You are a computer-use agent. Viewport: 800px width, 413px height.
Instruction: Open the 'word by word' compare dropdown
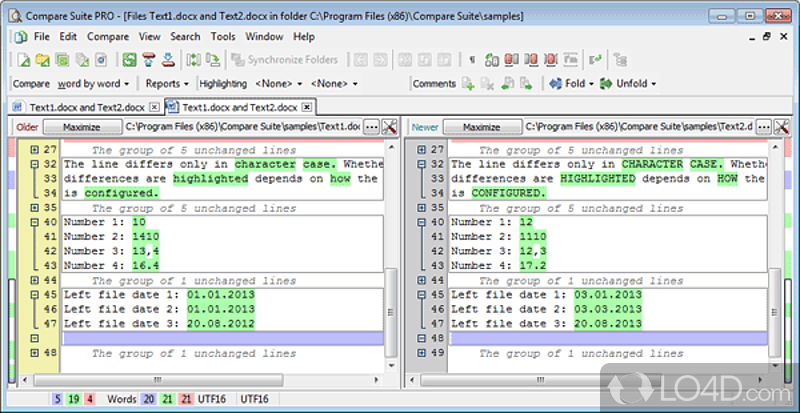click(x=93, y=84)
